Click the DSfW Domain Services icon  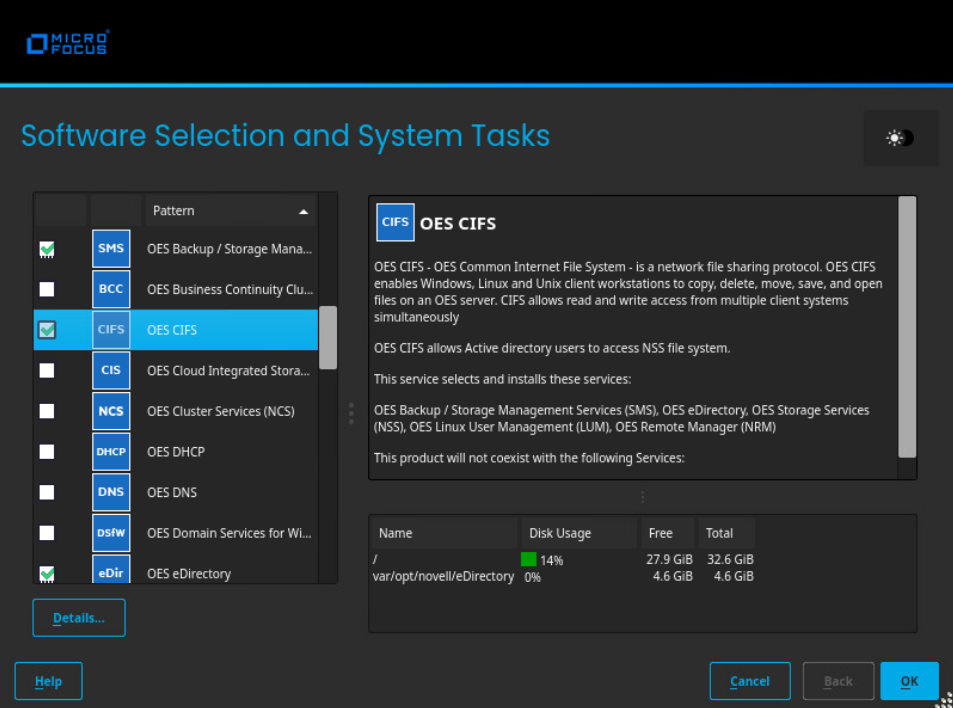tap(111, 533)
